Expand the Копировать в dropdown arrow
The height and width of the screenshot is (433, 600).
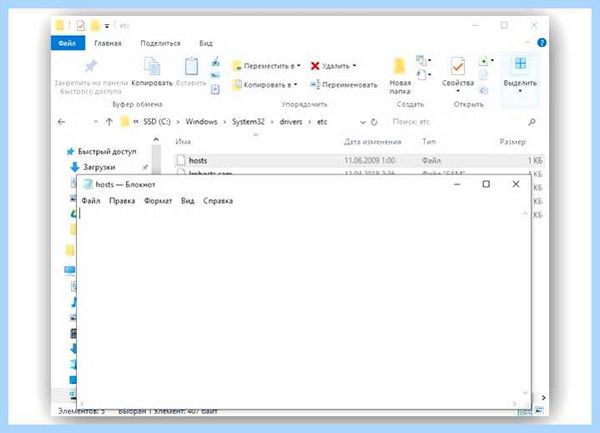(x=295, y=85)
